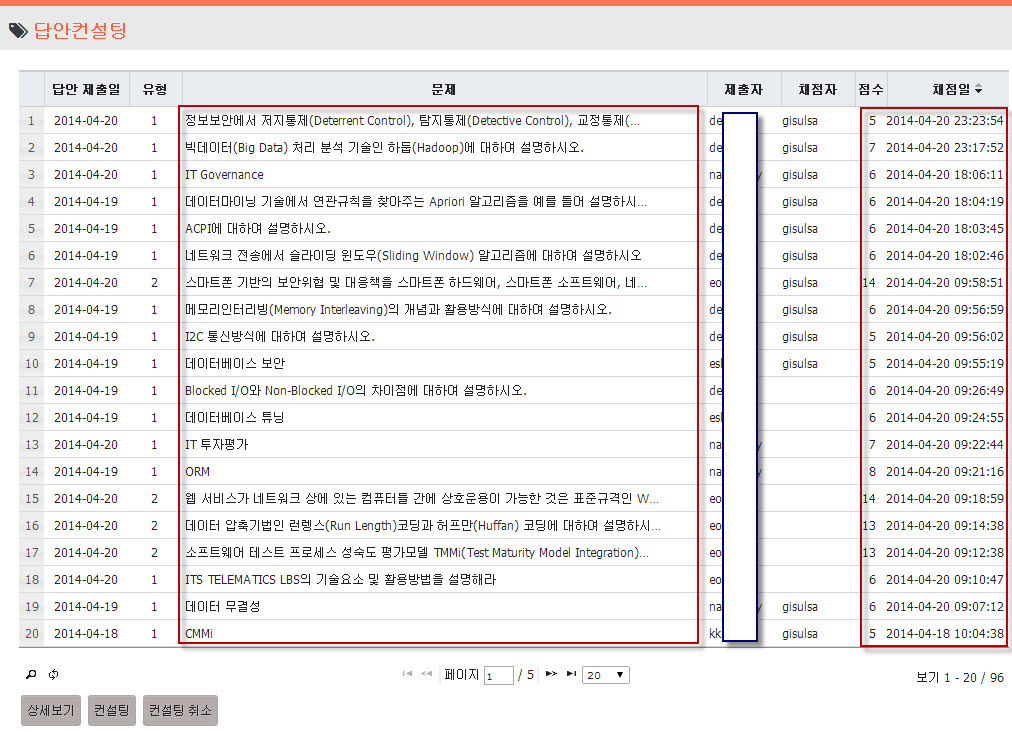Sort by the 문제 column header
The image size is (1012, 732).
coord(444,89)
